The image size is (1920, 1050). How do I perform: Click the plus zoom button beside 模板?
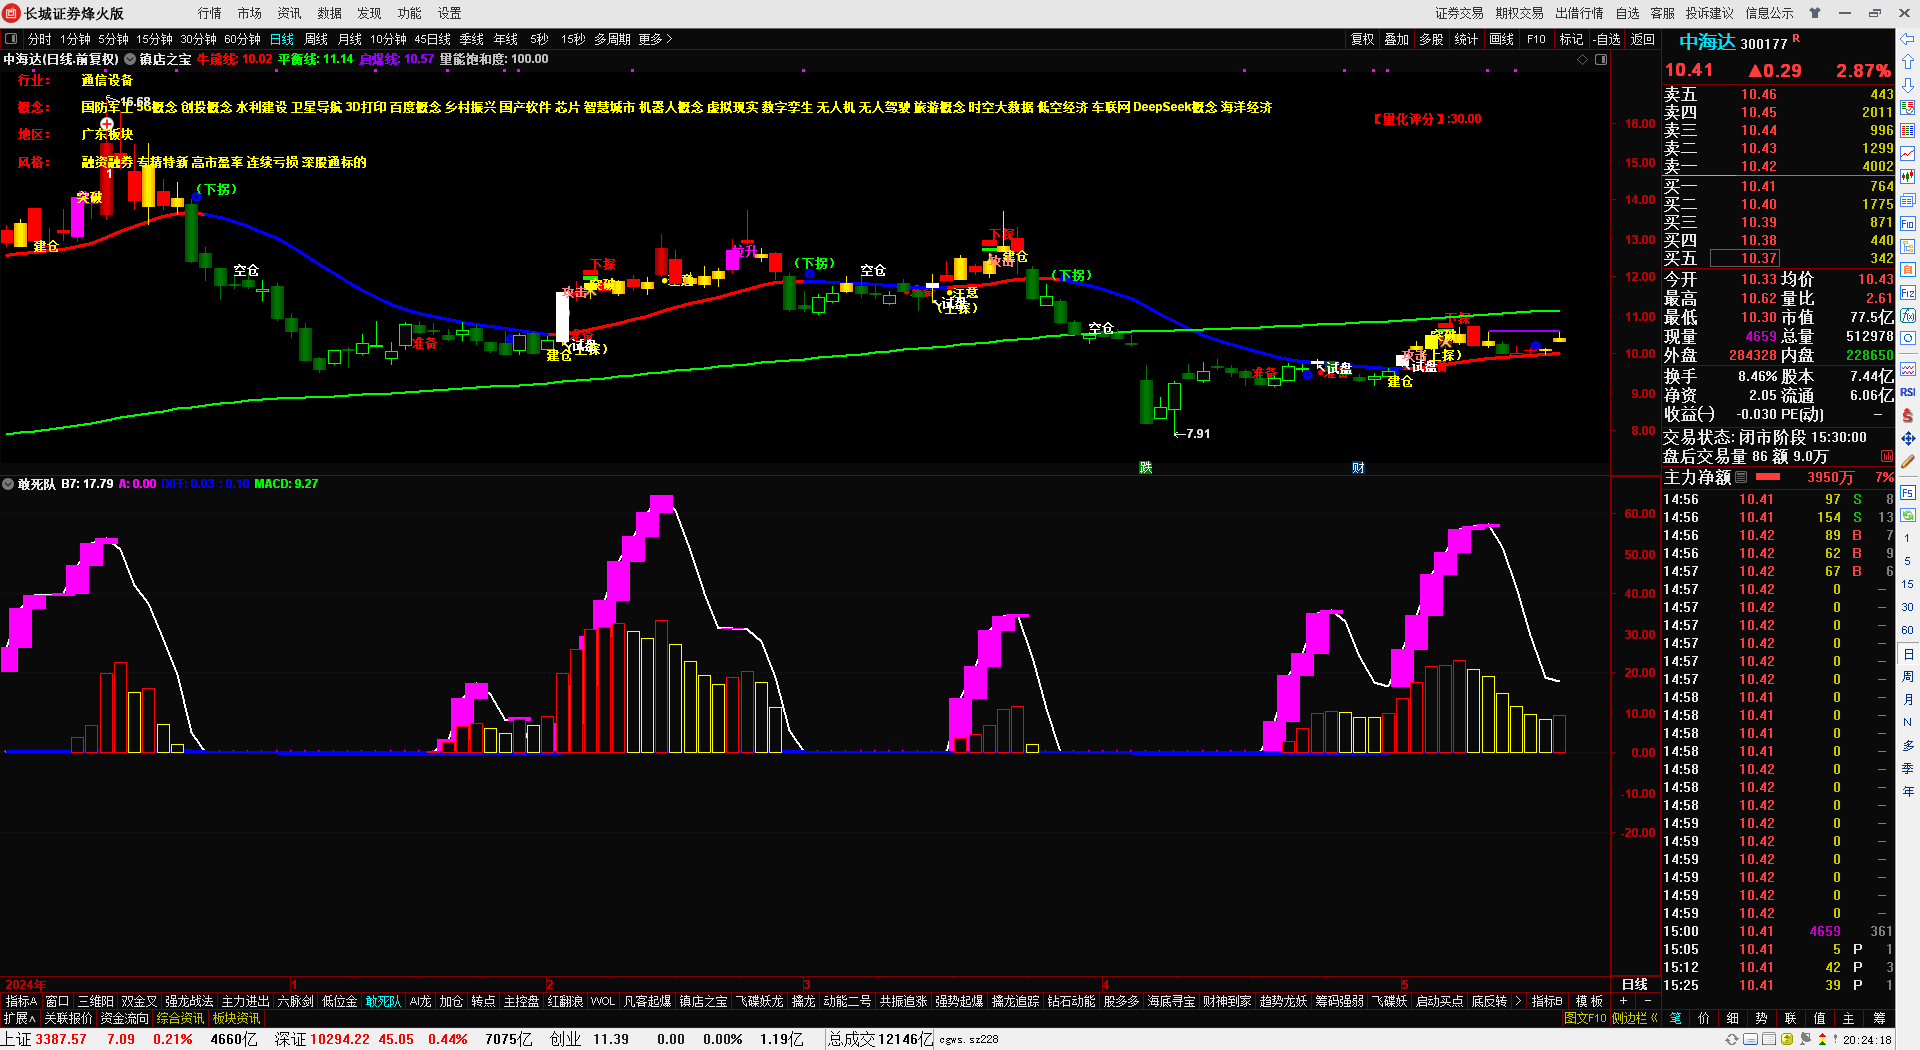(x=1623, y=1001)
